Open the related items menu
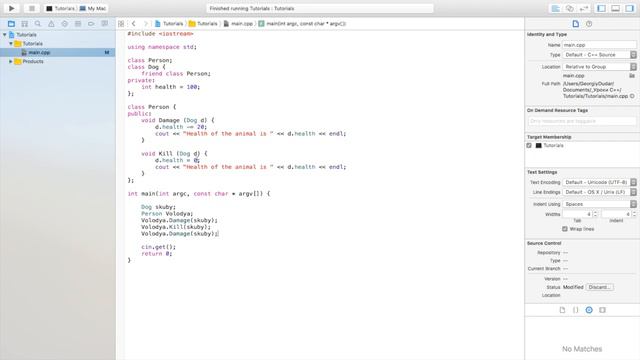Screen dimensions: 640x360 [x=121, y=24]
